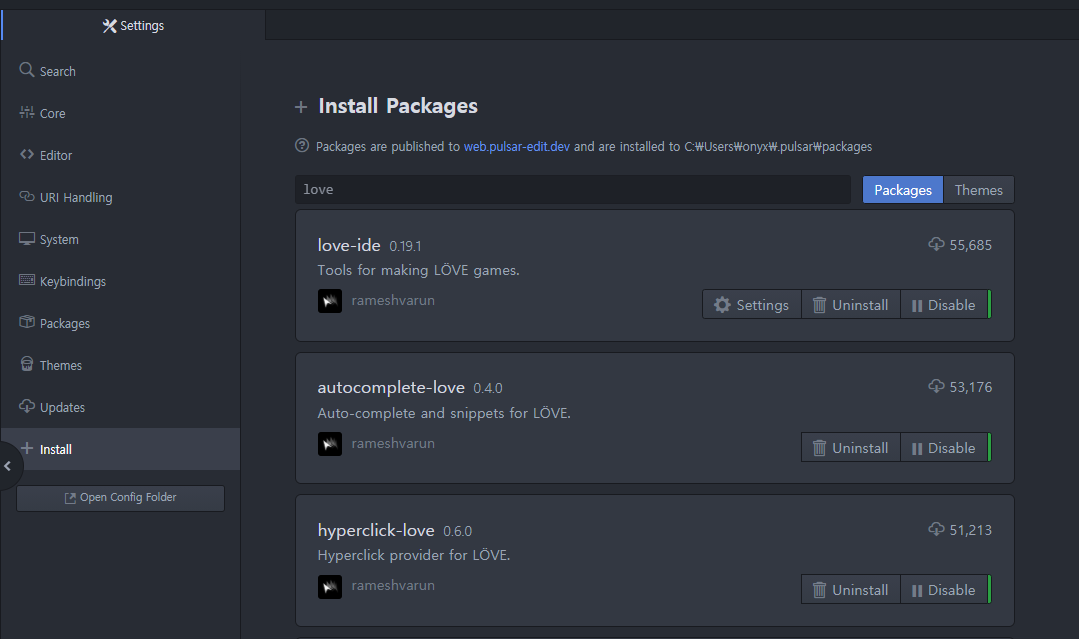Click the autocomplete-love download cloud icon
1079x639 pixels.
[x=936, y=387]
